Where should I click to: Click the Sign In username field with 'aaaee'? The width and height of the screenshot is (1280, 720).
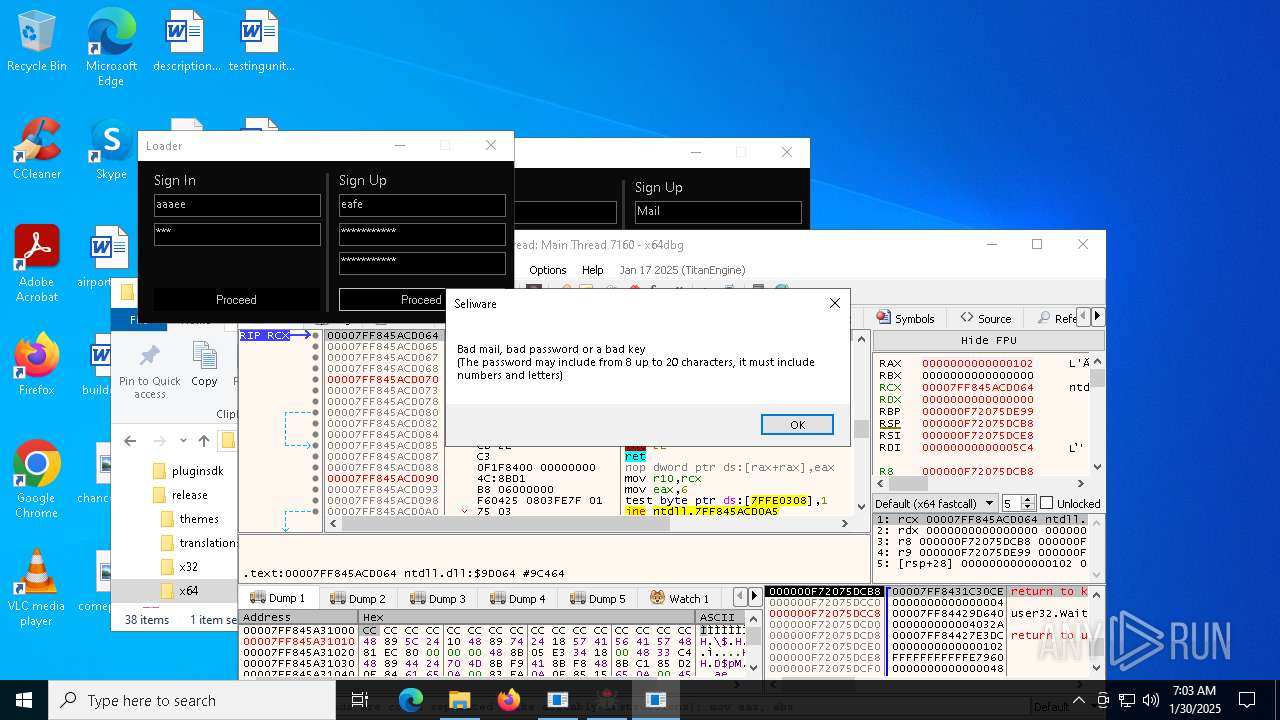[x=237, y=205]
